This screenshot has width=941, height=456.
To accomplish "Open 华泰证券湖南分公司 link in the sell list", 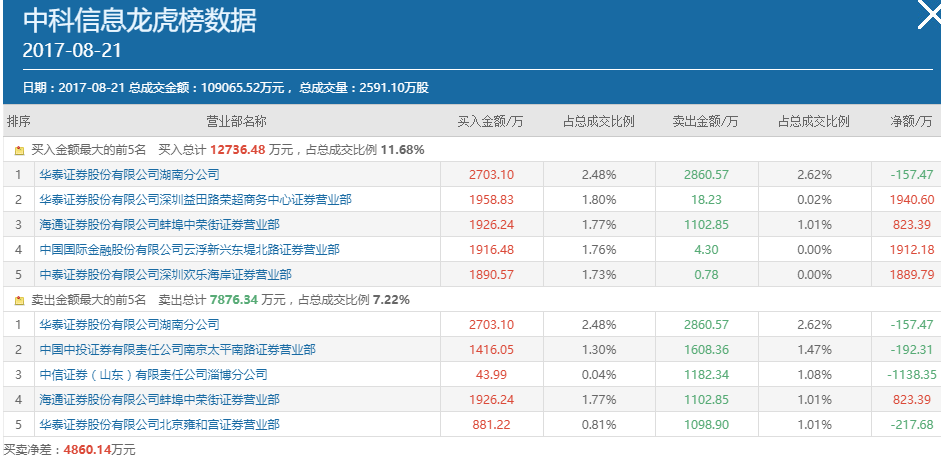I will tap(130, 325).
